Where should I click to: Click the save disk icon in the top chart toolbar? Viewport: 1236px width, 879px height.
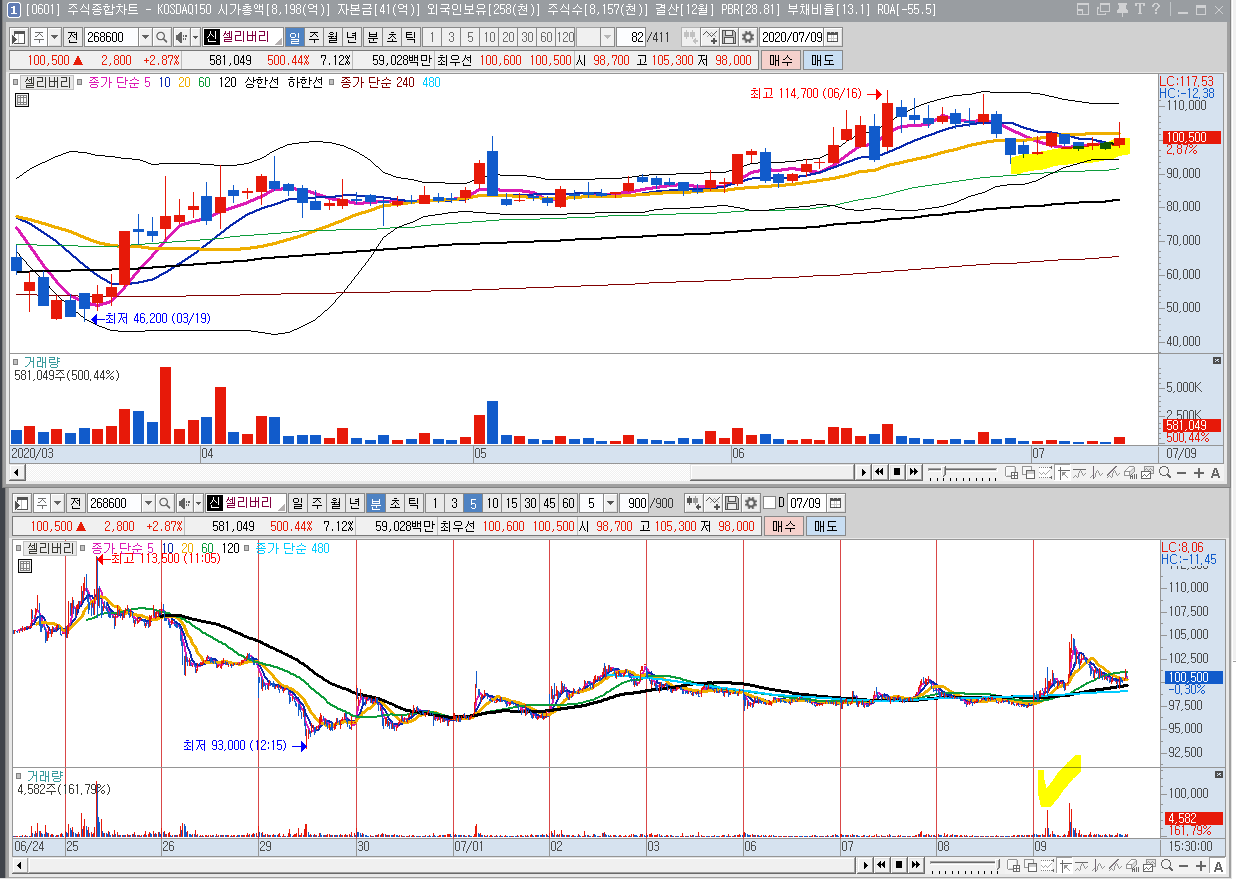tap(729, 37)
